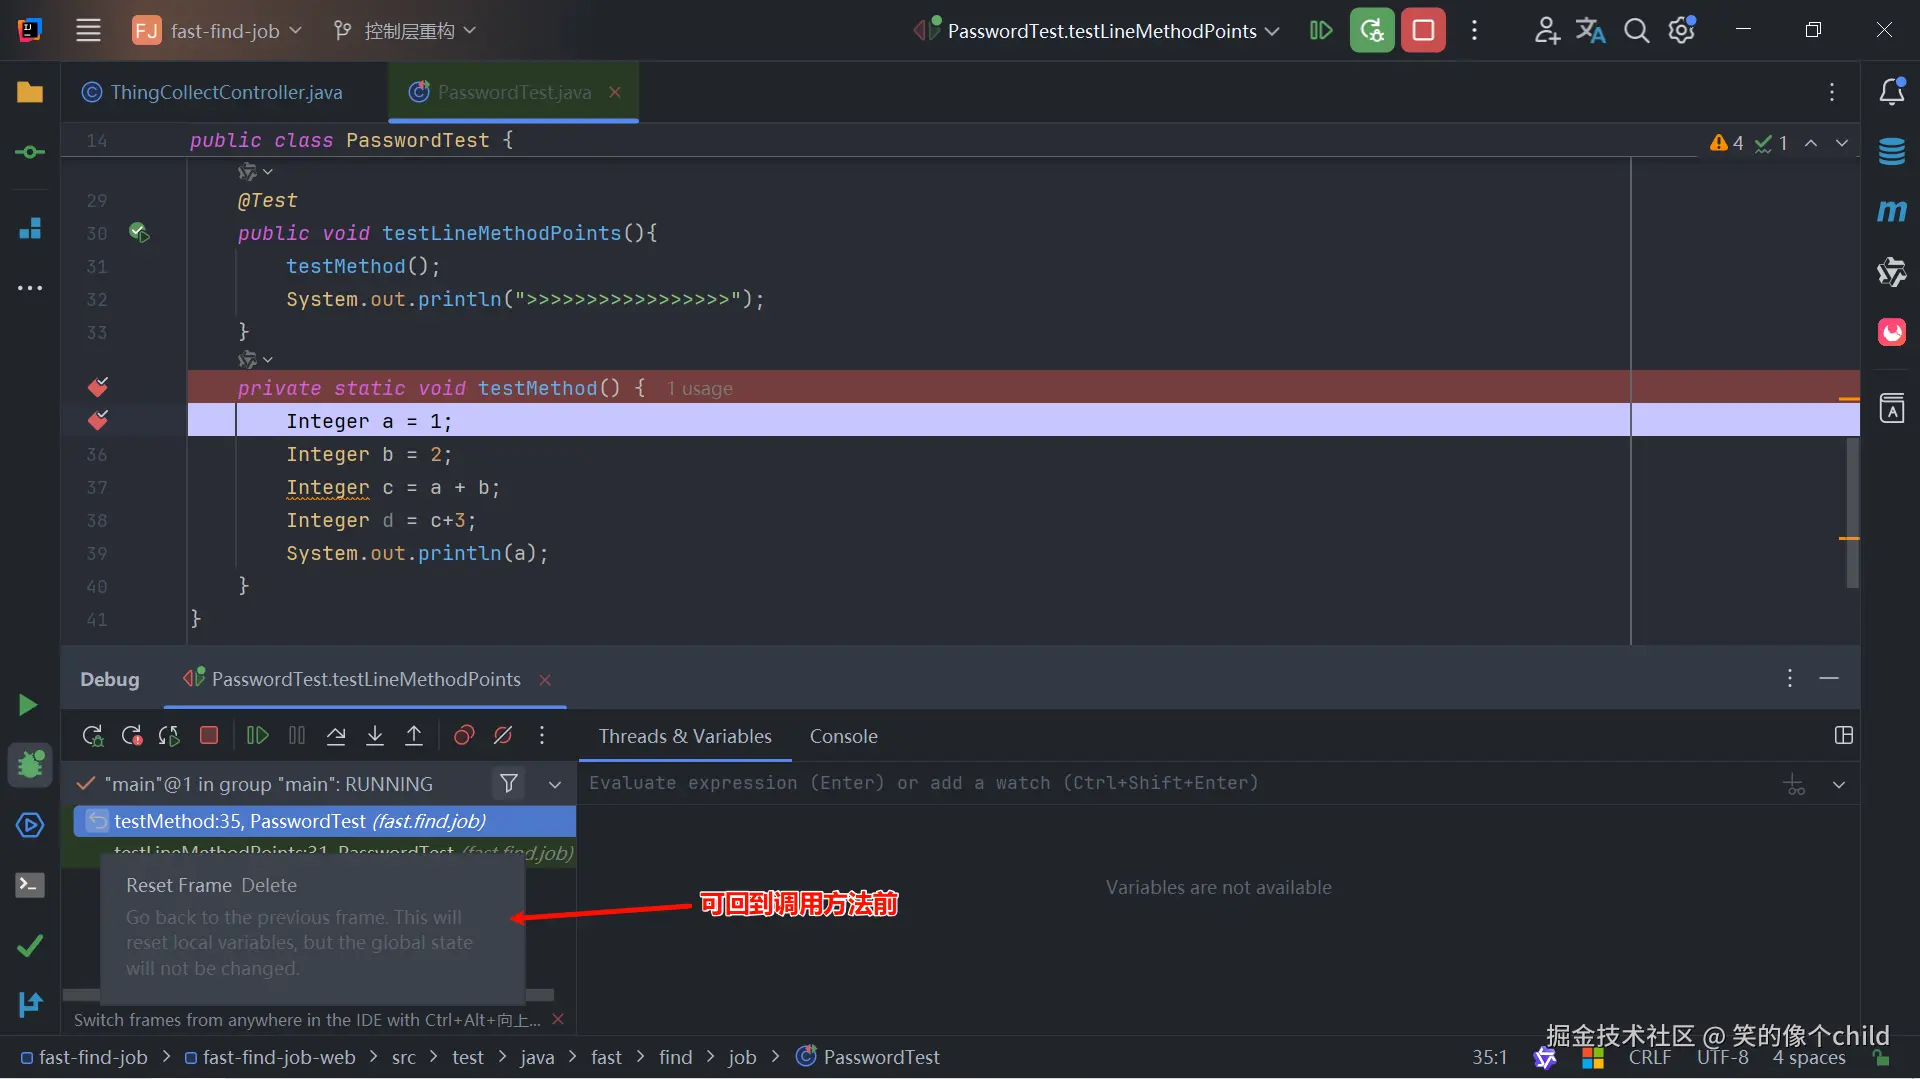Show more tool windows ellipsis

(x=30, y=288)
